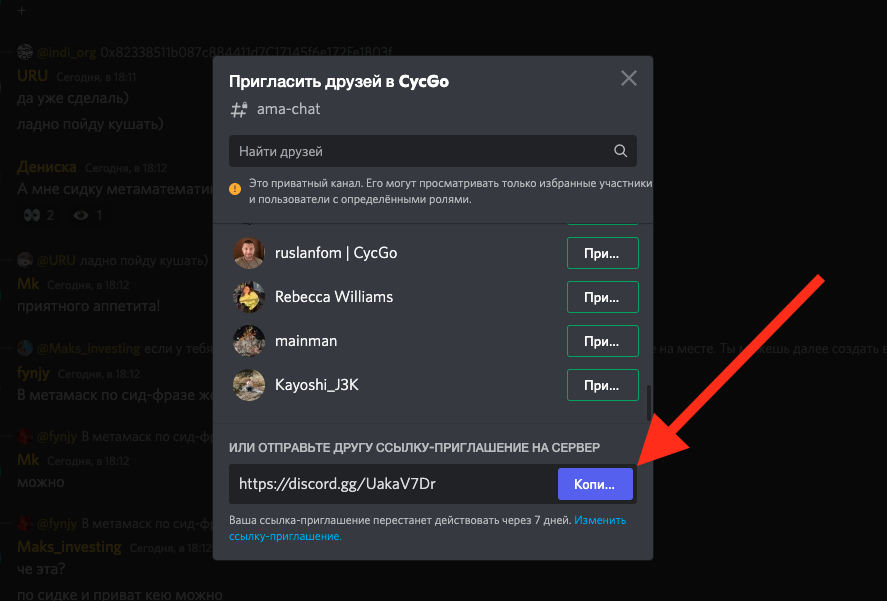The width and height of the screenshot is (887, 601).
Task: Click the username "Дениска" in chat
Action: click(x=47, y=167)
